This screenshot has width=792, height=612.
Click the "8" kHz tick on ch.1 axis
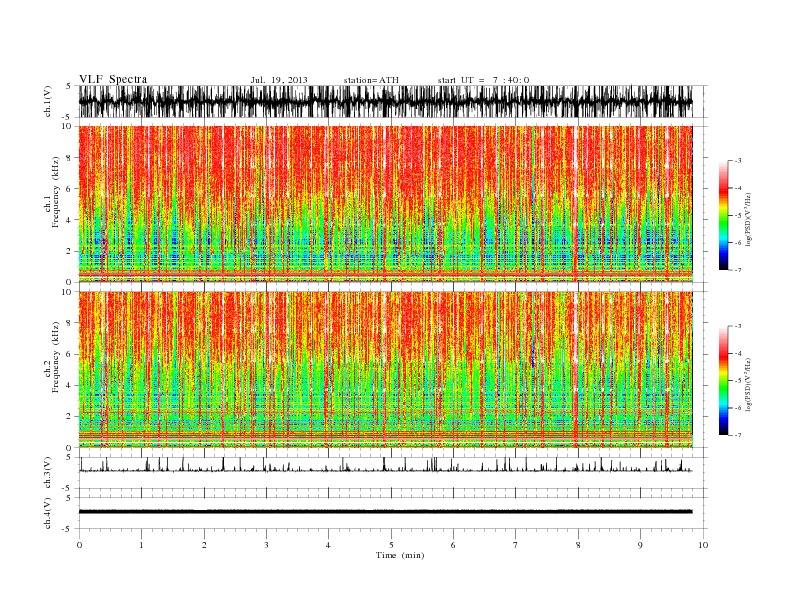pos(70,158)
